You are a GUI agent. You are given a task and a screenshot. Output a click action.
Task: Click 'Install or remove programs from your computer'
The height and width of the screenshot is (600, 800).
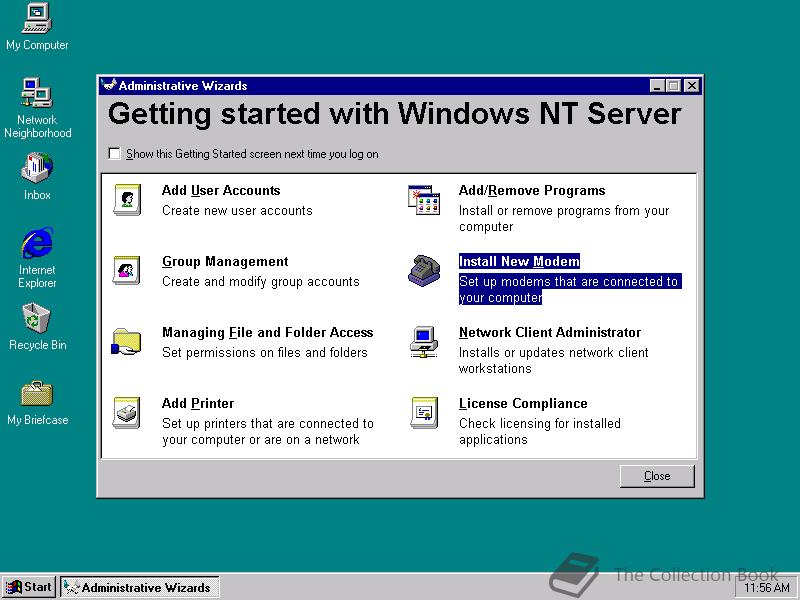click(x=564, y=218)
